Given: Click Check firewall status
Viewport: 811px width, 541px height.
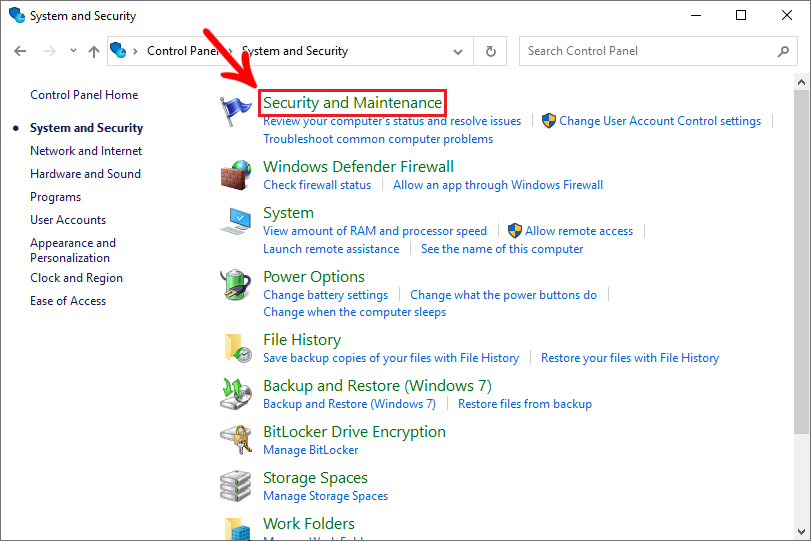Looking at the screenshot, I should coord(317,185).
